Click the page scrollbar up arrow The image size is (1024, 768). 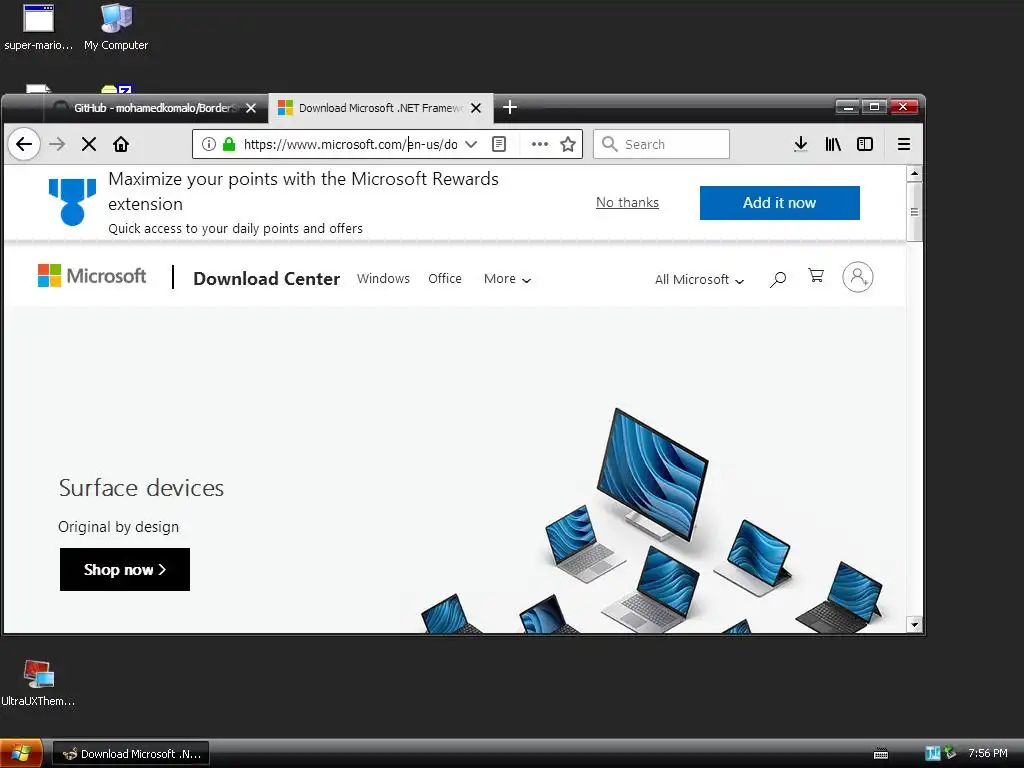coord(914,174)
